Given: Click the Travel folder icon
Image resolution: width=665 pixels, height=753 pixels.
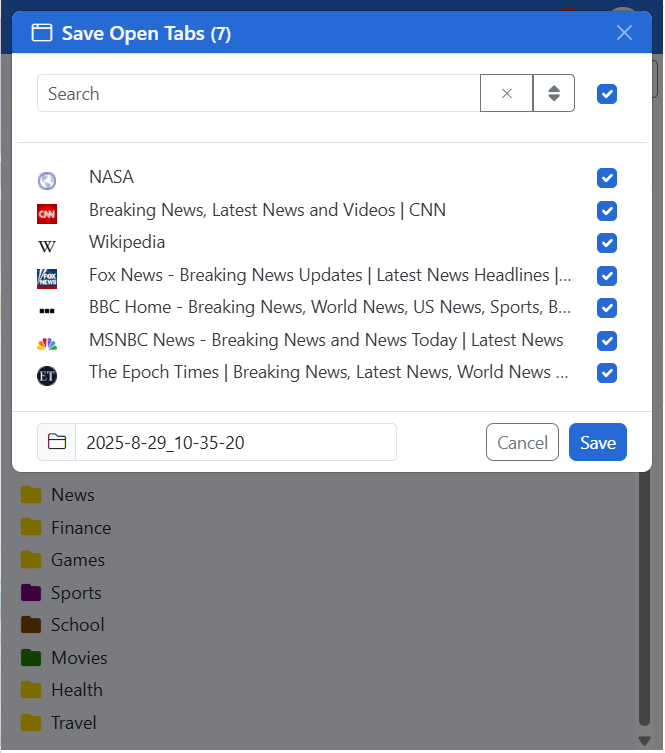Looking at the screenshot, I should point(31,722).
